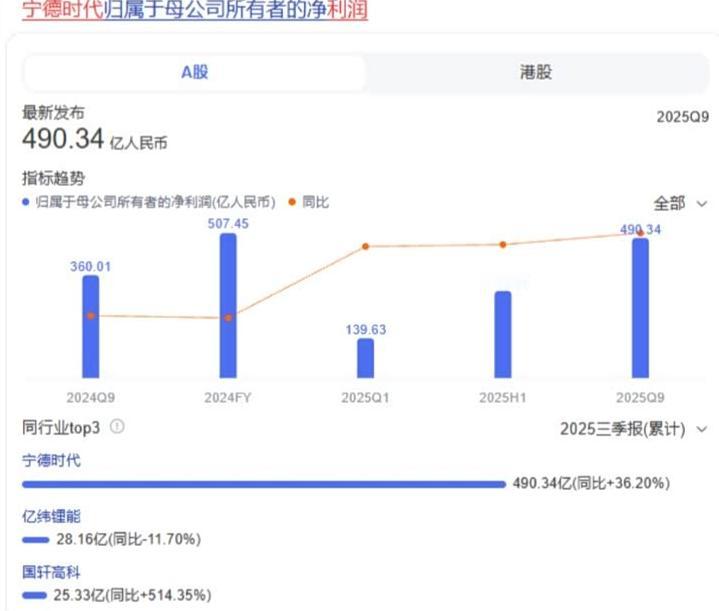Select the 2024FY bar labeled 507.45

pos(228,306)
